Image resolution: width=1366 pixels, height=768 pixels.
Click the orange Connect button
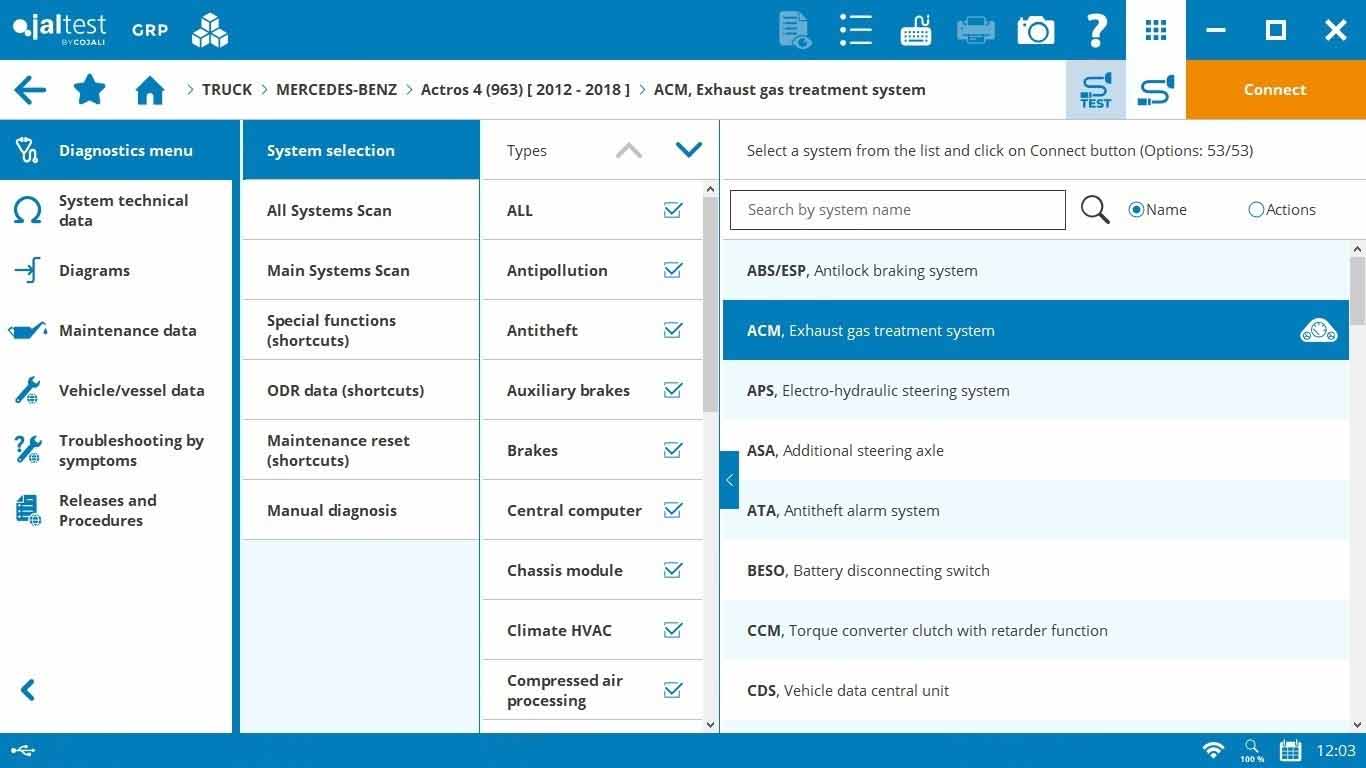(1276, 90)
